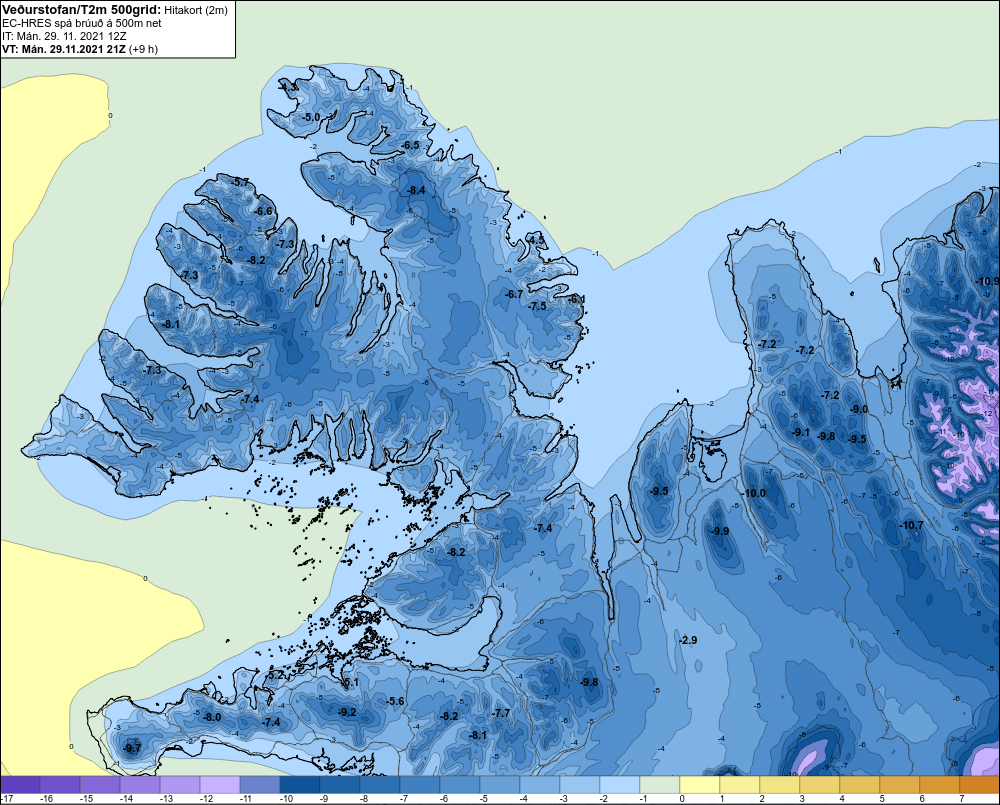Click the '-5.0' temperature value on map
The width and height of the screenshot is (1000, 805).
click(x=311, y=117)
